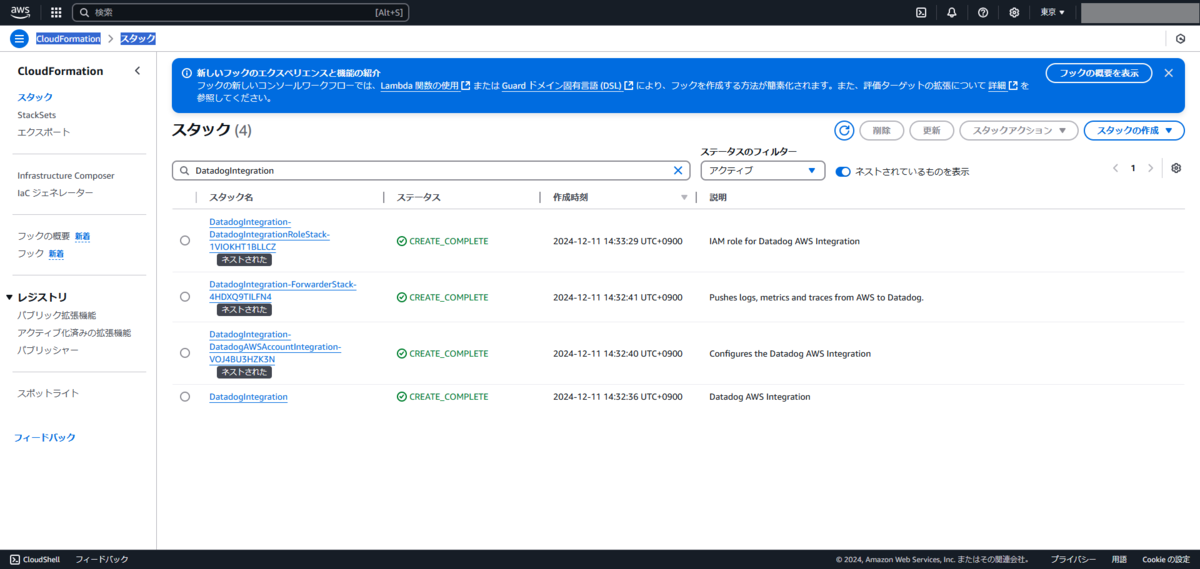
Task: Go to next page of stacks
Action: (x=1151, y=168)
